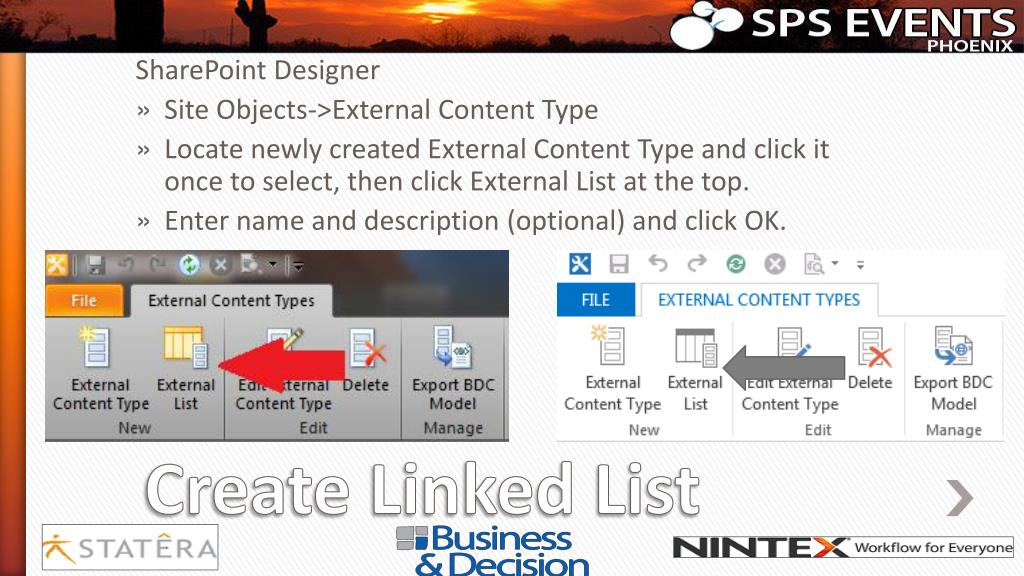Open the preview dropdown arrow in the dark toolbar
Screen dimensions: 1024x576
(272, 264)
